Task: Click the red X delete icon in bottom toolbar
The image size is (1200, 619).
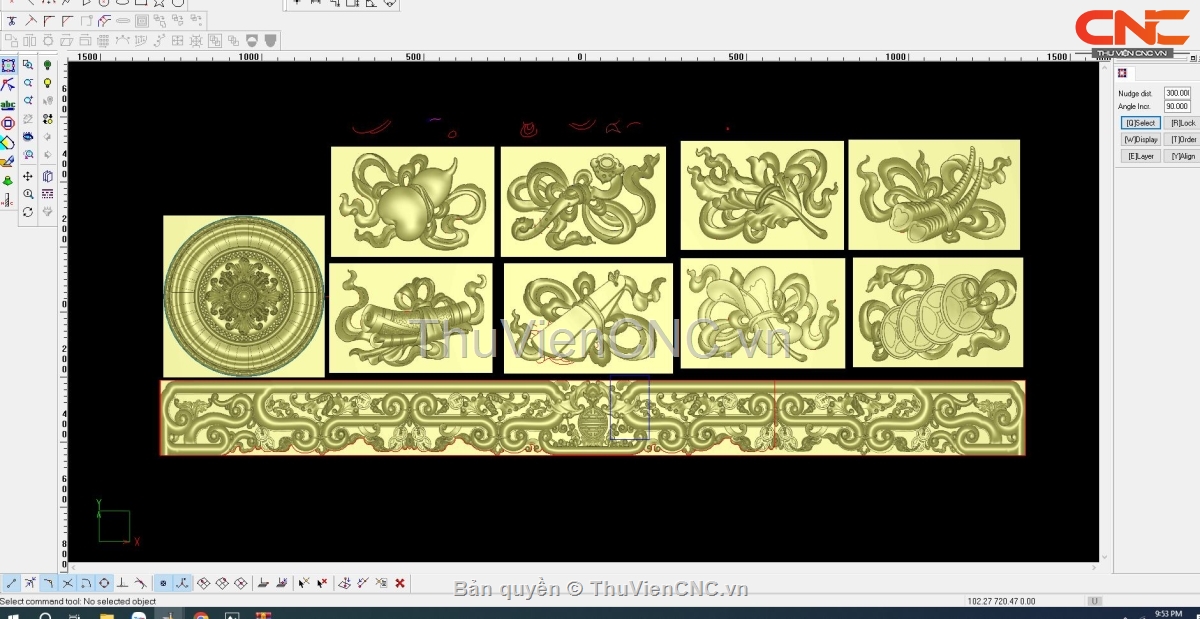Action: [400, 583]
